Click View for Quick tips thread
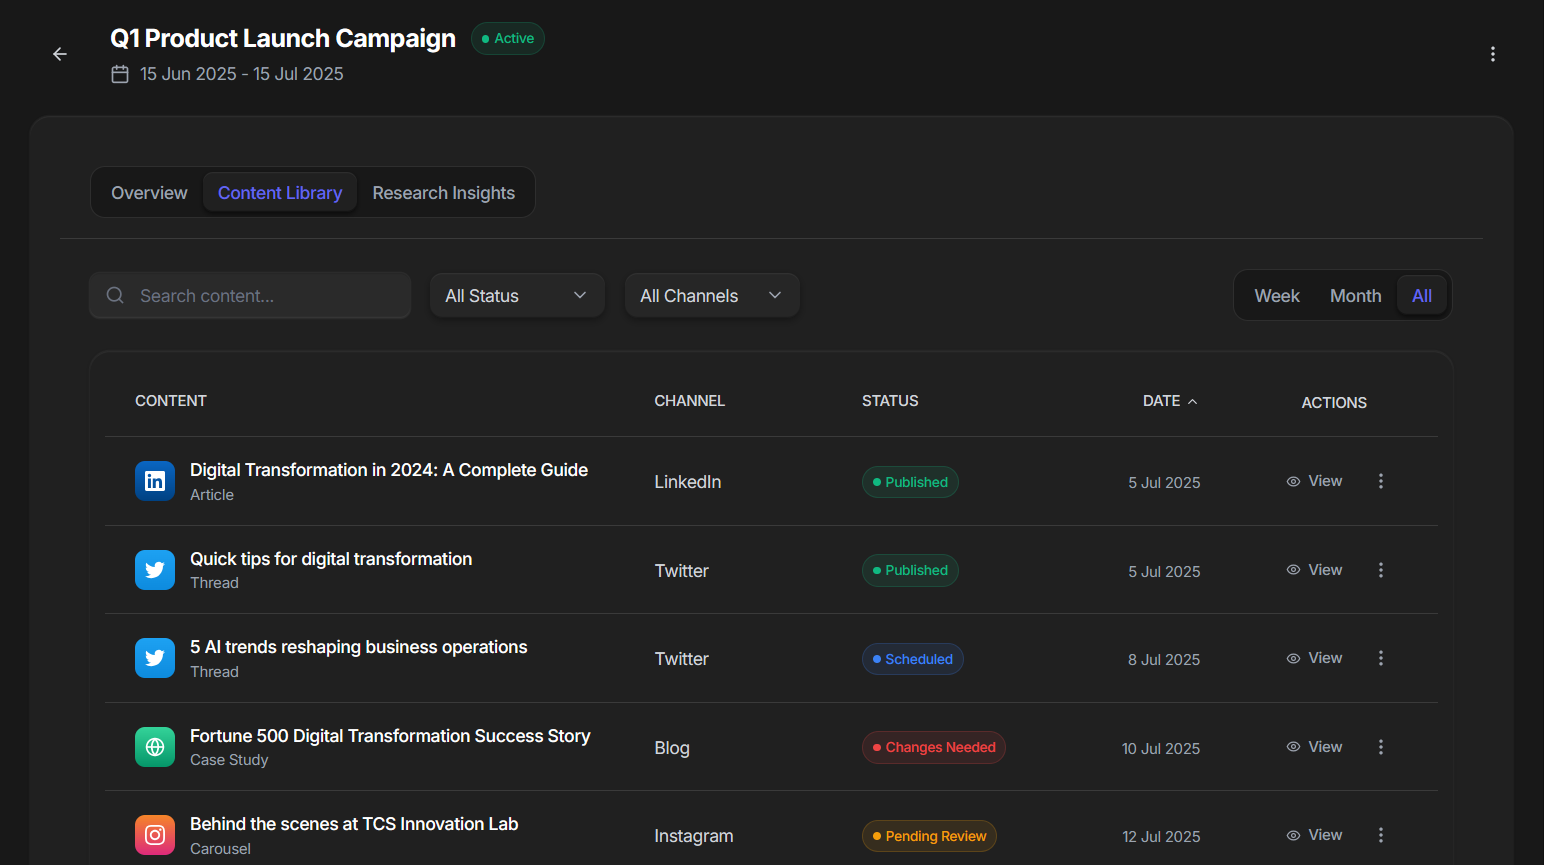The image size is (1544, 865). click(1314, 570)
